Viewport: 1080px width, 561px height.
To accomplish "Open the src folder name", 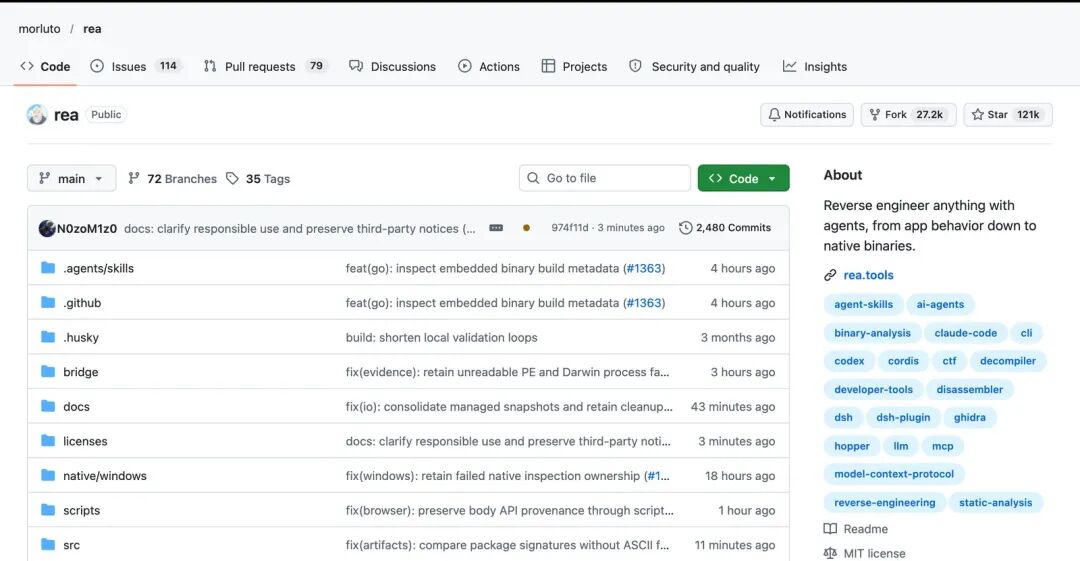I will click(x=72, y=544).
